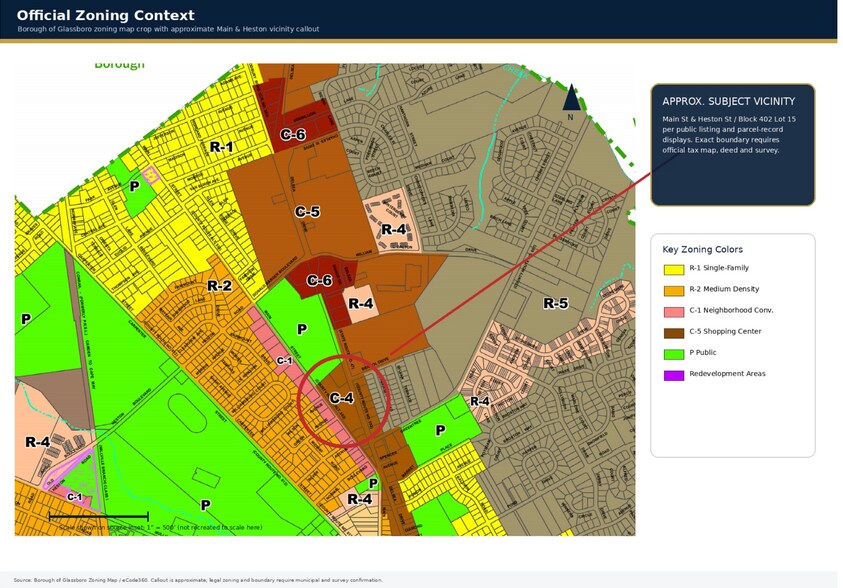Click the source citation footer text

(198, 580)
